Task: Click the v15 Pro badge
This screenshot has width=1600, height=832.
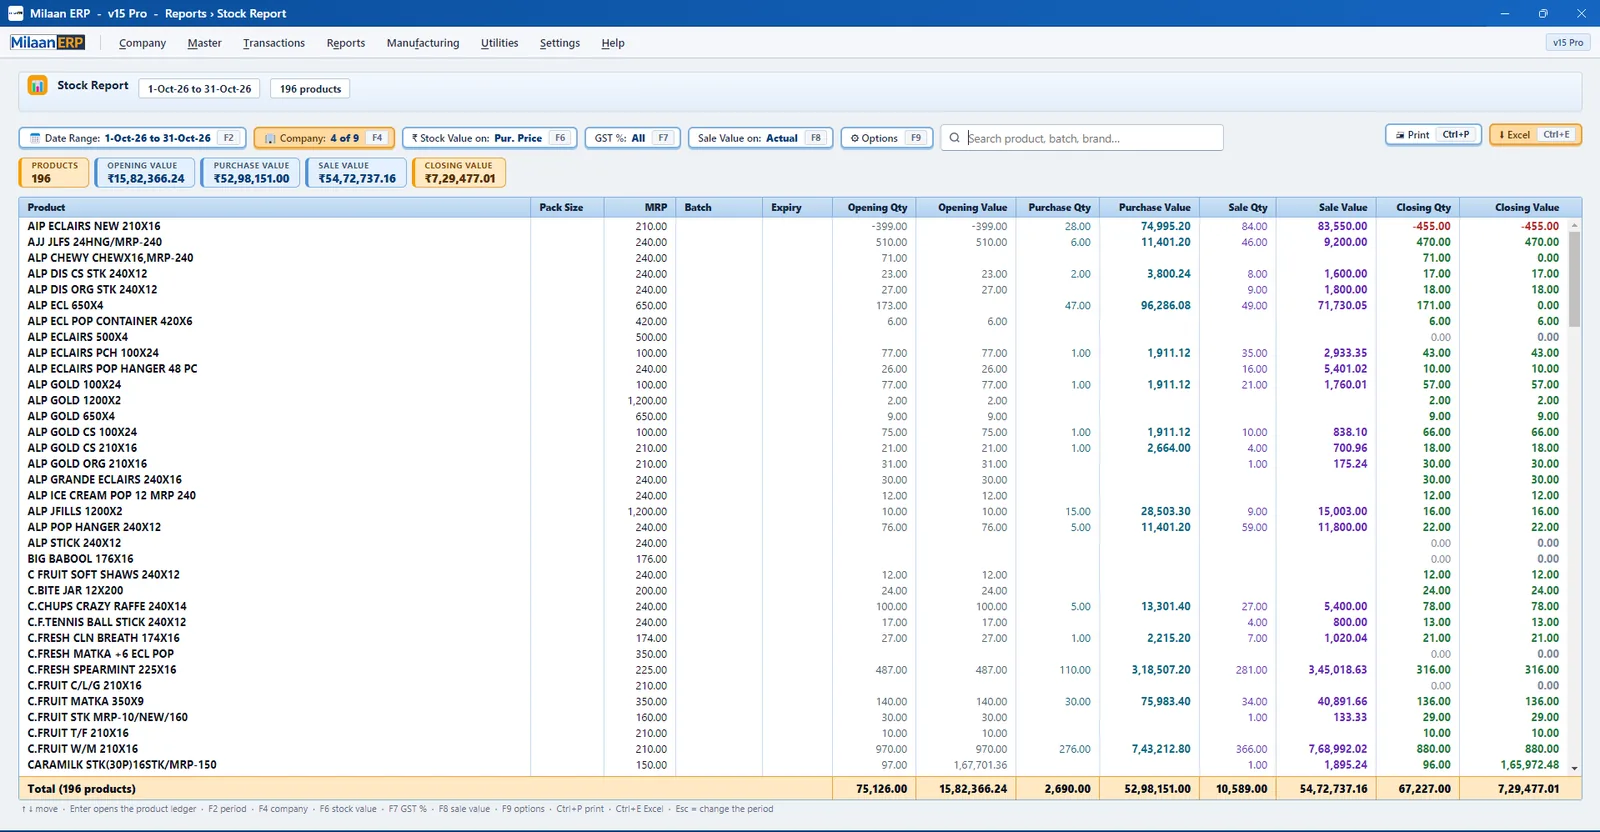Action: (x=1567, y=42)
